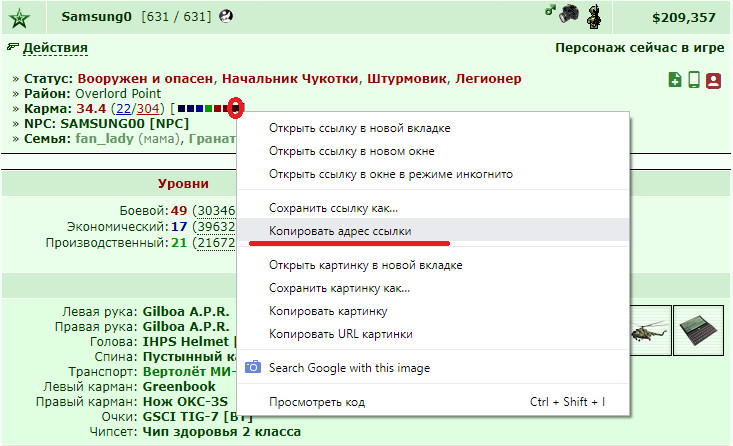This screenshot has height=446, width=733.
Task: Click the globe icon beside Samsung0 name
Action: 226,17
